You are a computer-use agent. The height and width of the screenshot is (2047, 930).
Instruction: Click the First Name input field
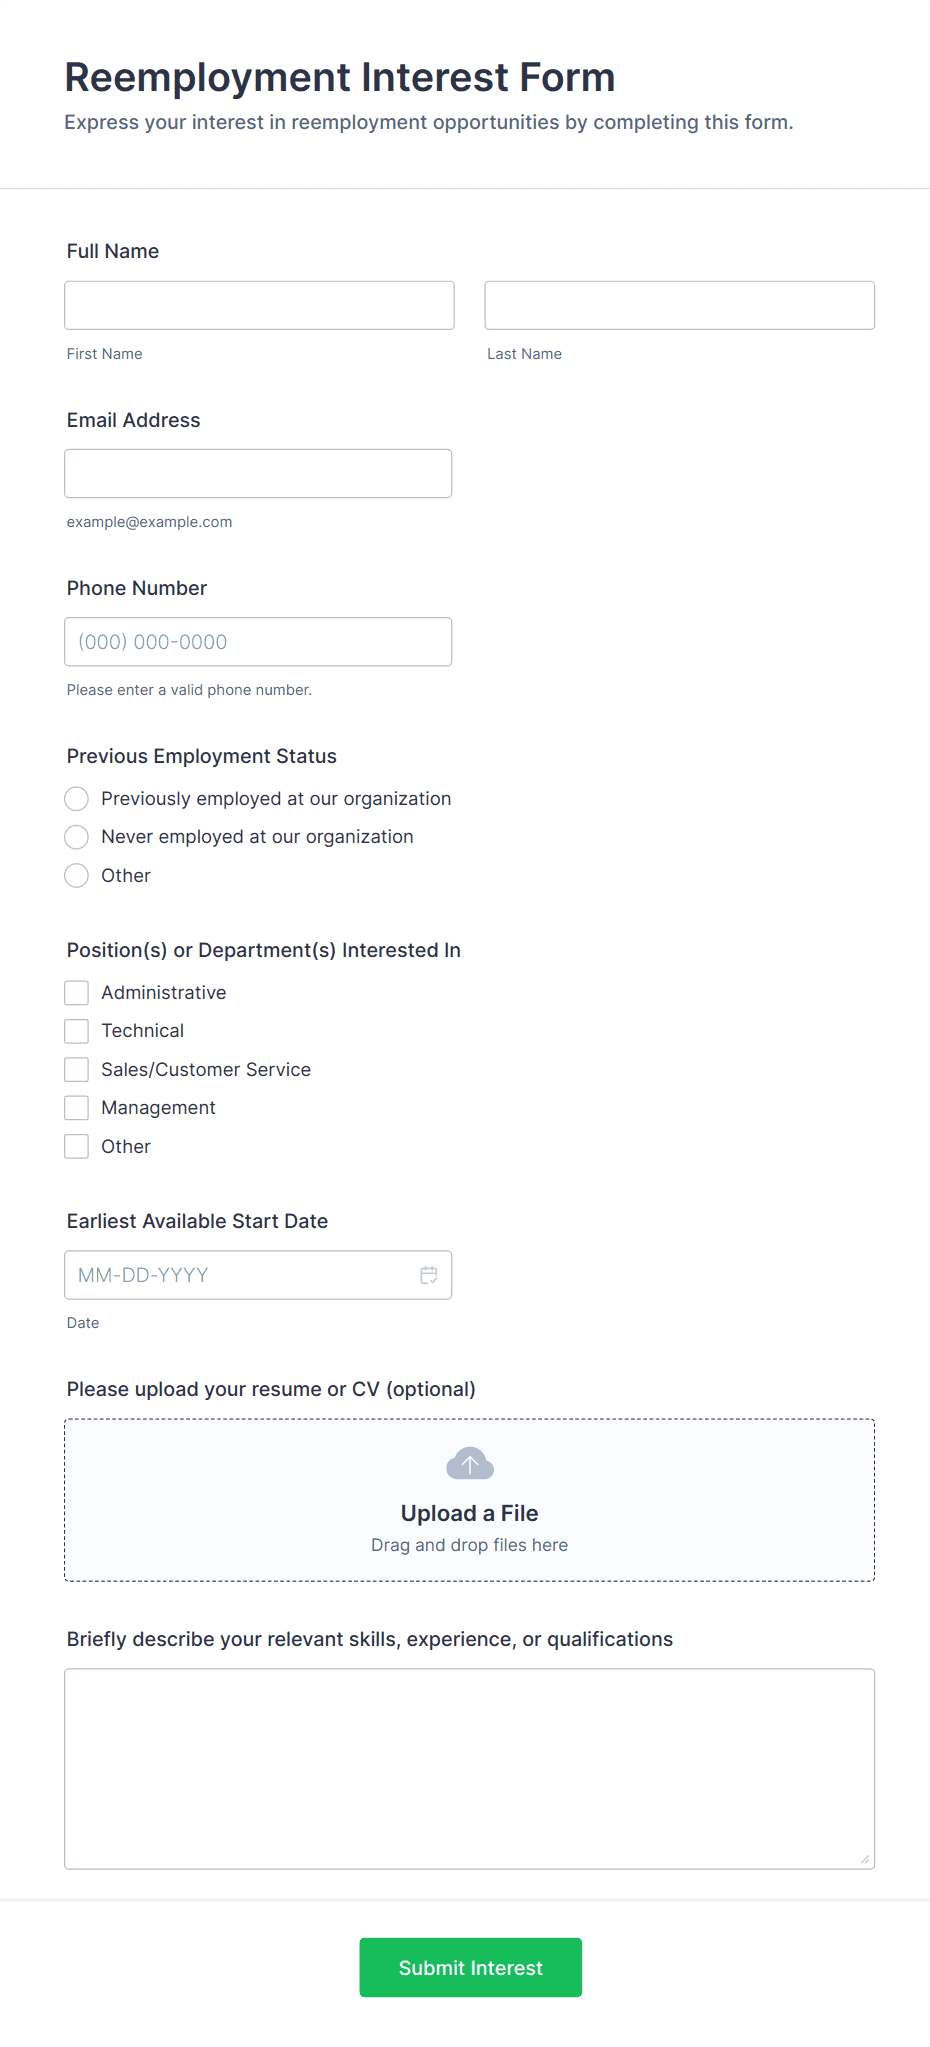259,305
